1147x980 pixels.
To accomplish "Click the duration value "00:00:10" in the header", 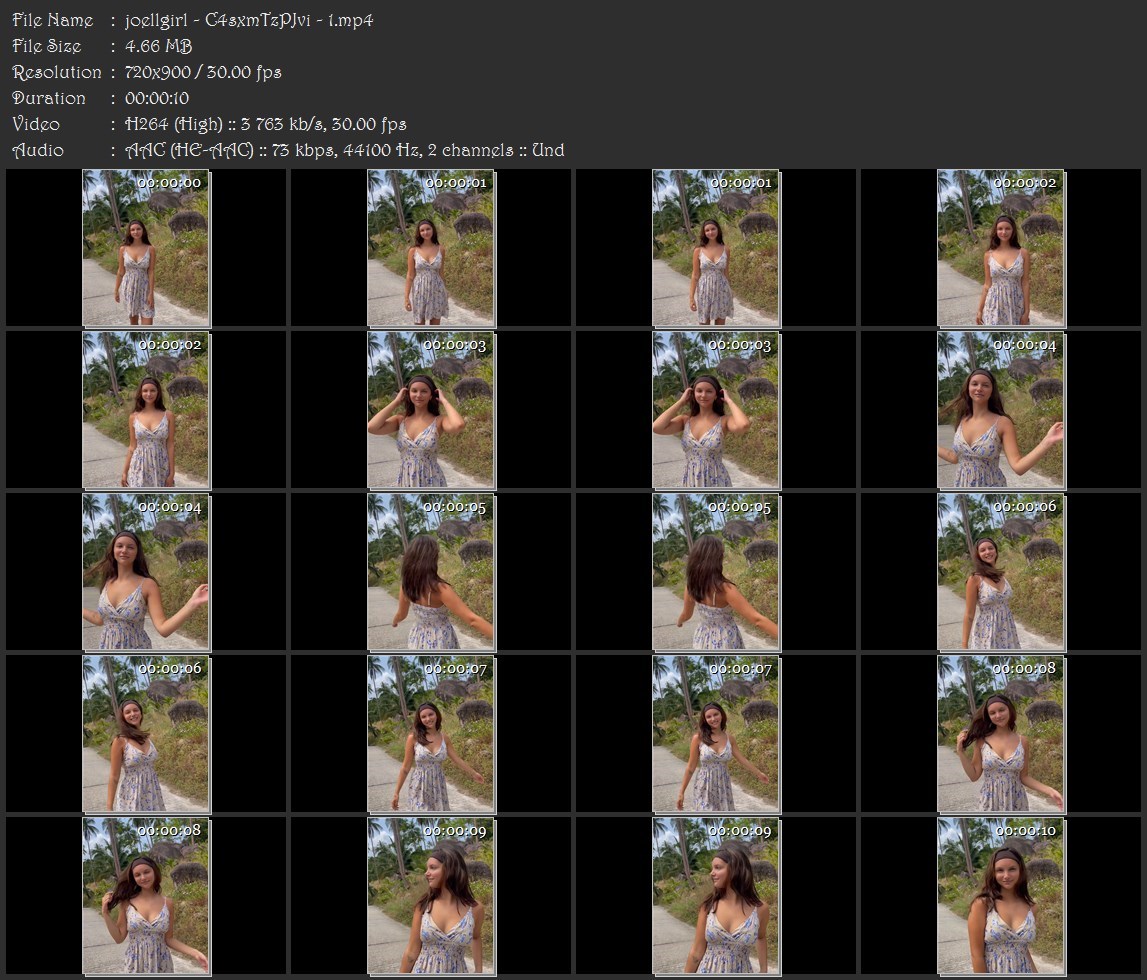I will (157, 98).
